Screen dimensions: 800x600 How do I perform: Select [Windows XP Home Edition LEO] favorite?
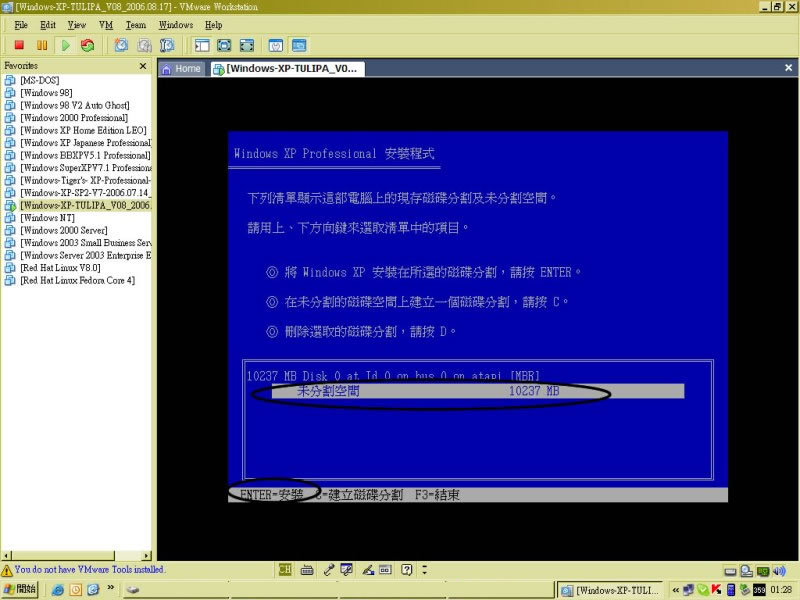(83, 130)
